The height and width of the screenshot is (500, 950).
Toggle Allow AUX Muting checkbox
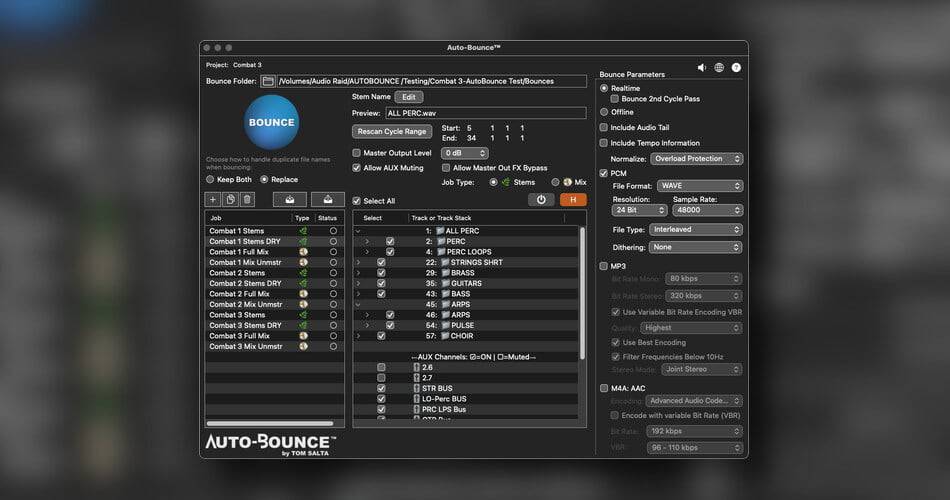click(x=356, y=168)
